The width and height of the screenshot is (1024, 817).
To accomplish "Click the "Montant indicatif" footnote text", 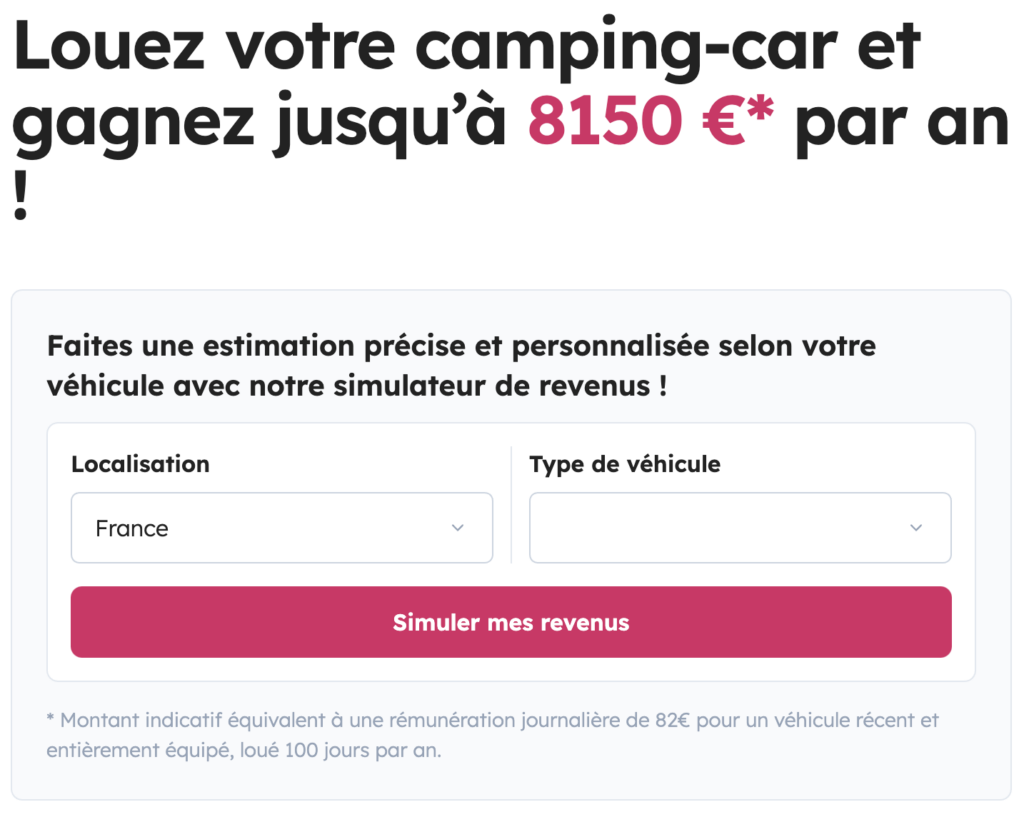I will pos(142,720).
